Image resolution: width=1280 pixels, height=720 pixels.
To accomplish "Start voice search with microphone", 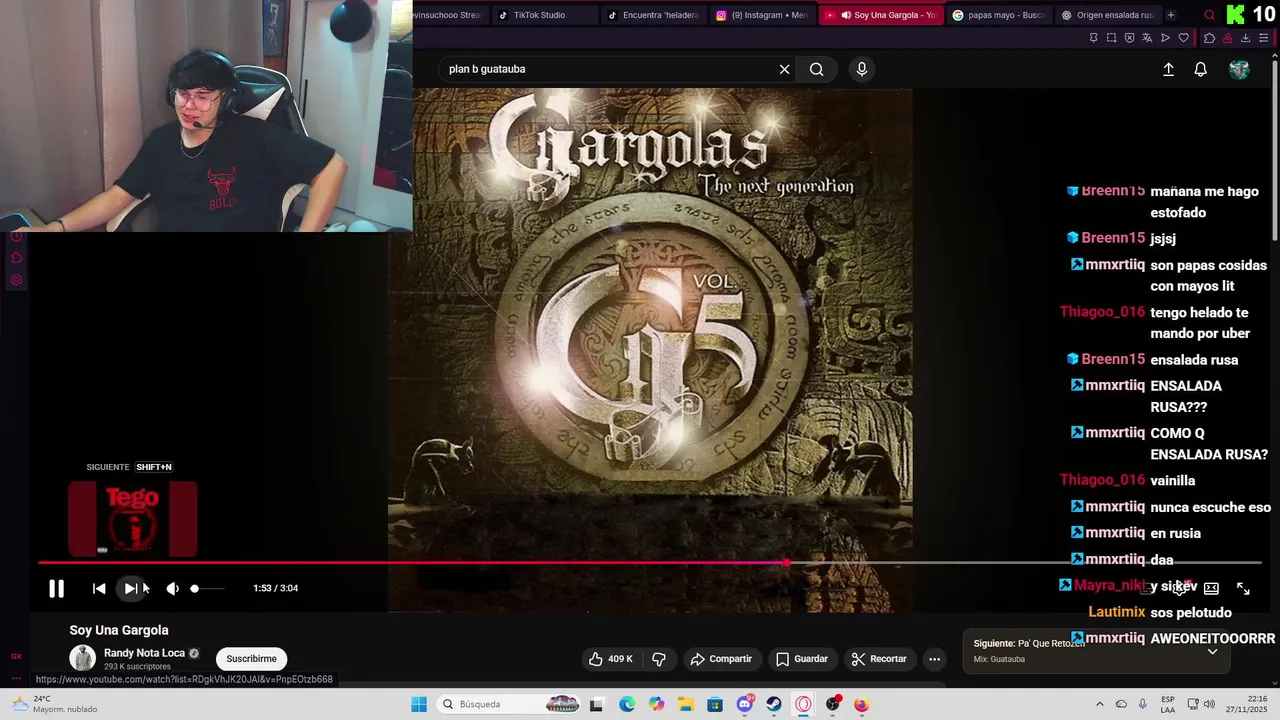I will (862, 69).
